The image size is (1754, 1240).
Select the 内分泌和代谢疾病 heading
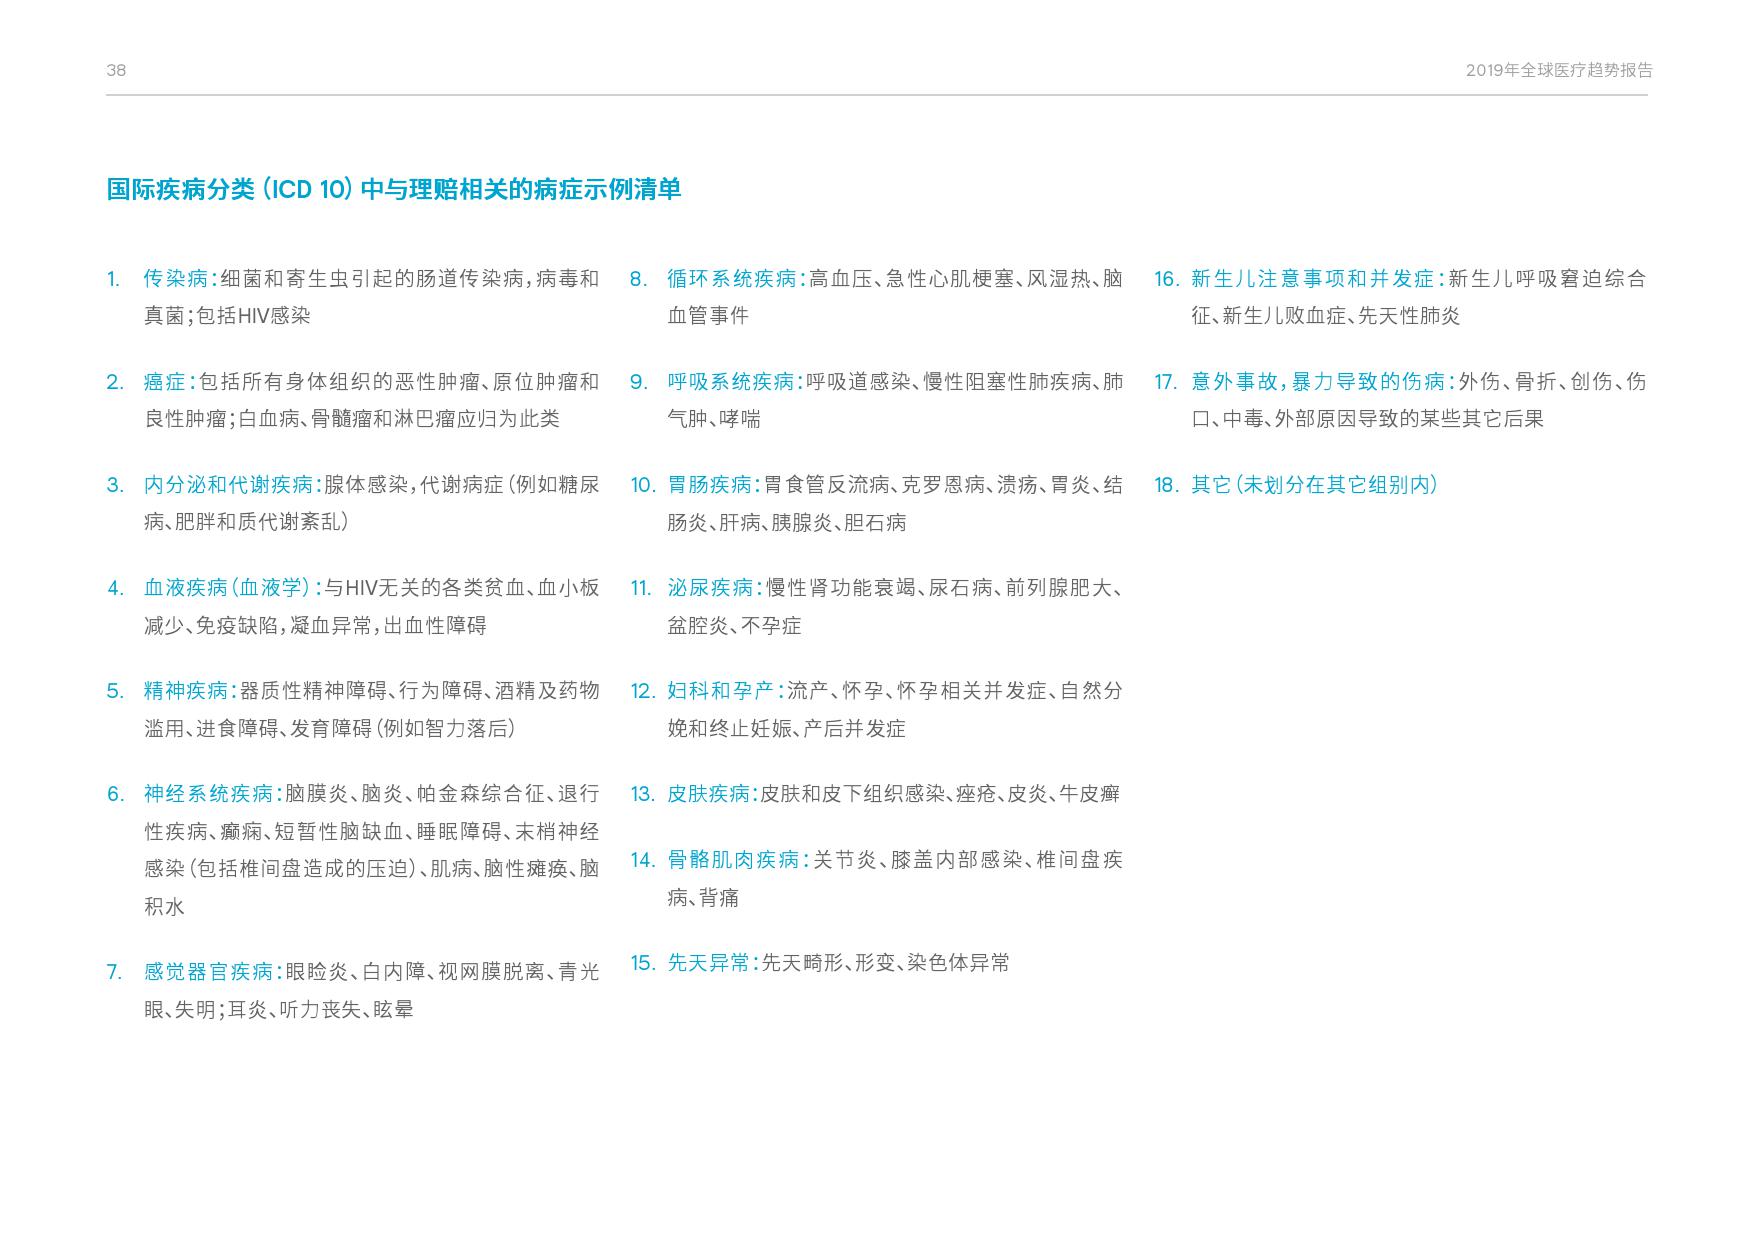(228, 485)
